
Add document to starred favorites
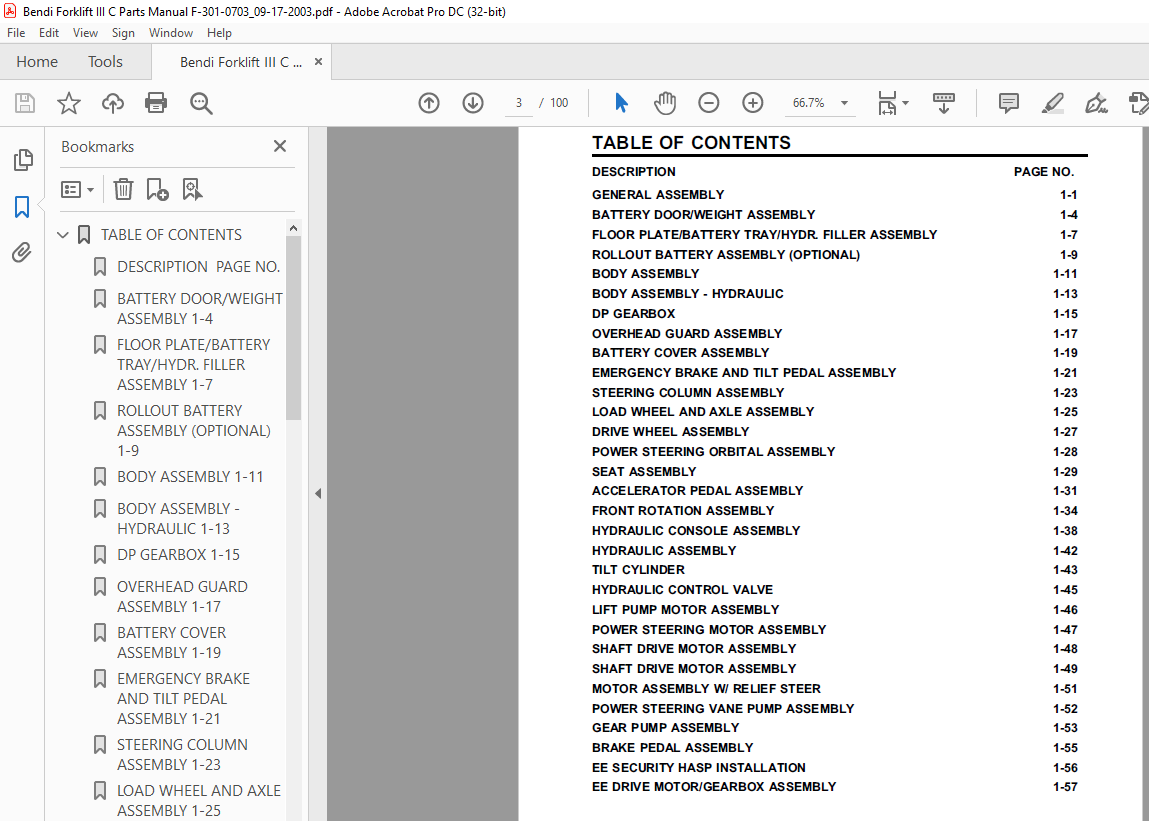point(69,103)
